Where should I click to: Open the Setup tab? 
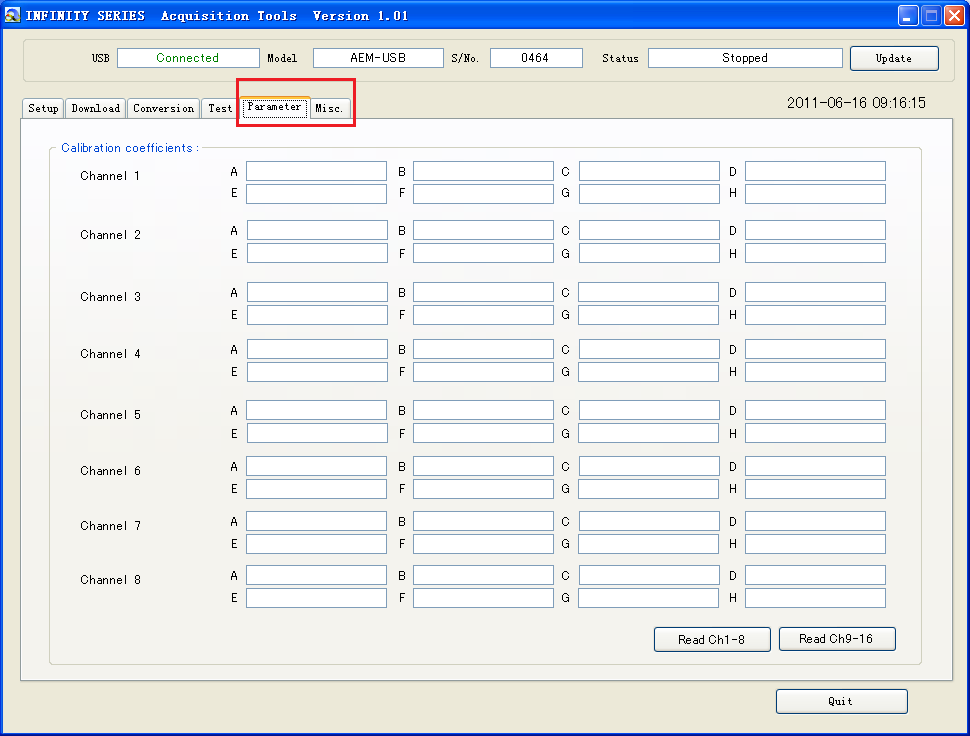43,108
